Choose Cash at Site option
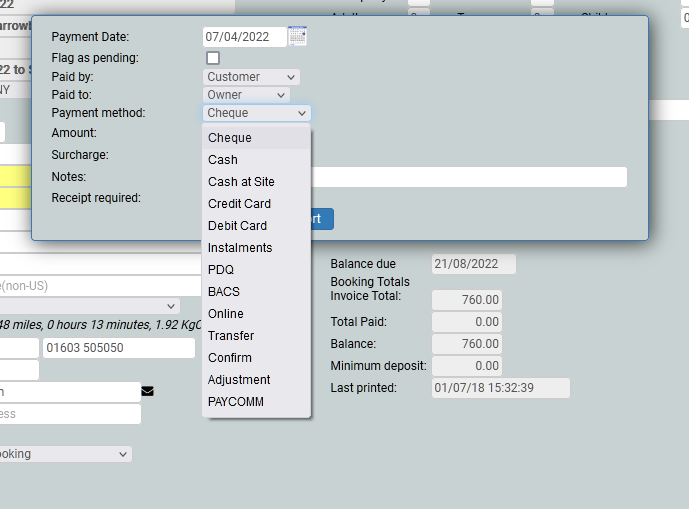The image size is (689, 509). tap(241, 182)
